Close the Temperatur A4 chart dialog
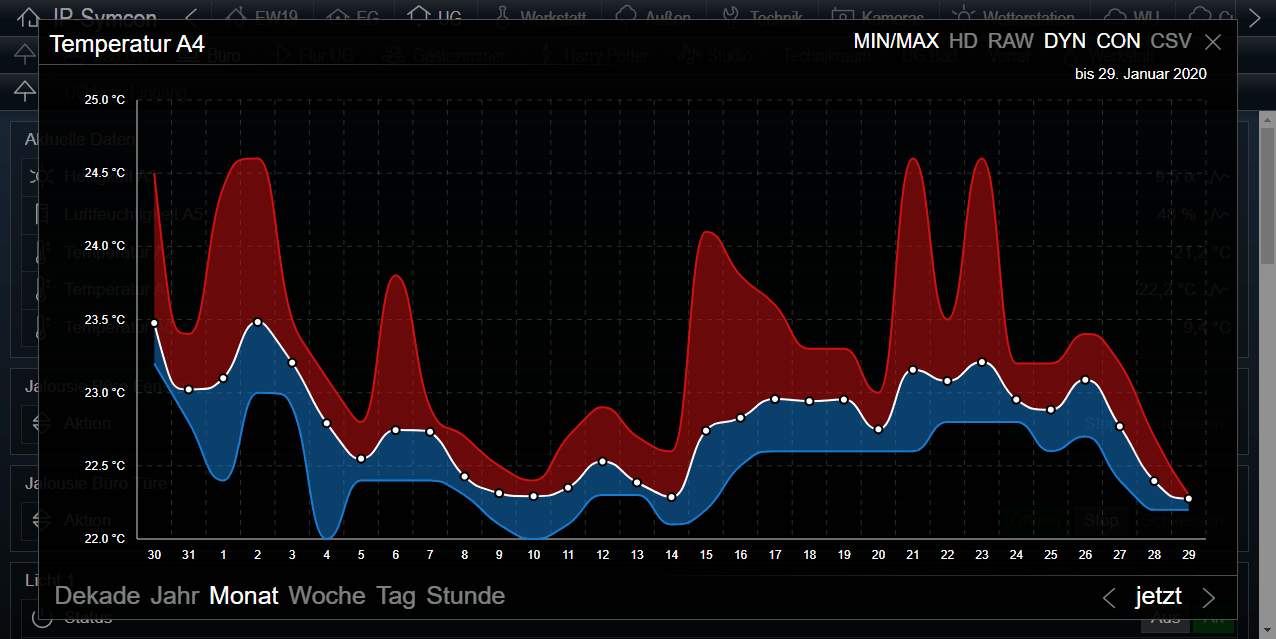Viewport: 1276px width, 639px height. point(1213,42)
